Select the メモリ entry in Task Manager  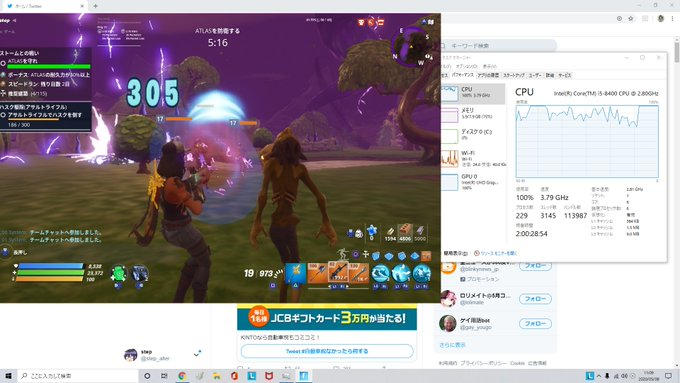473,114
